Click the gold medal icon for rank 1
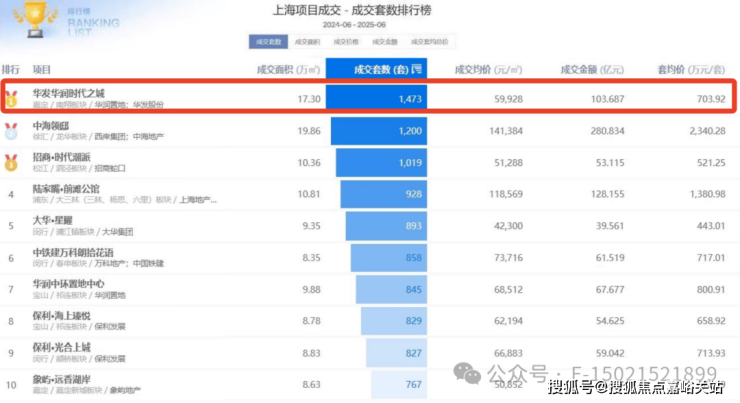This screenshot has height=403, width=740. click(x=11, y=99)
